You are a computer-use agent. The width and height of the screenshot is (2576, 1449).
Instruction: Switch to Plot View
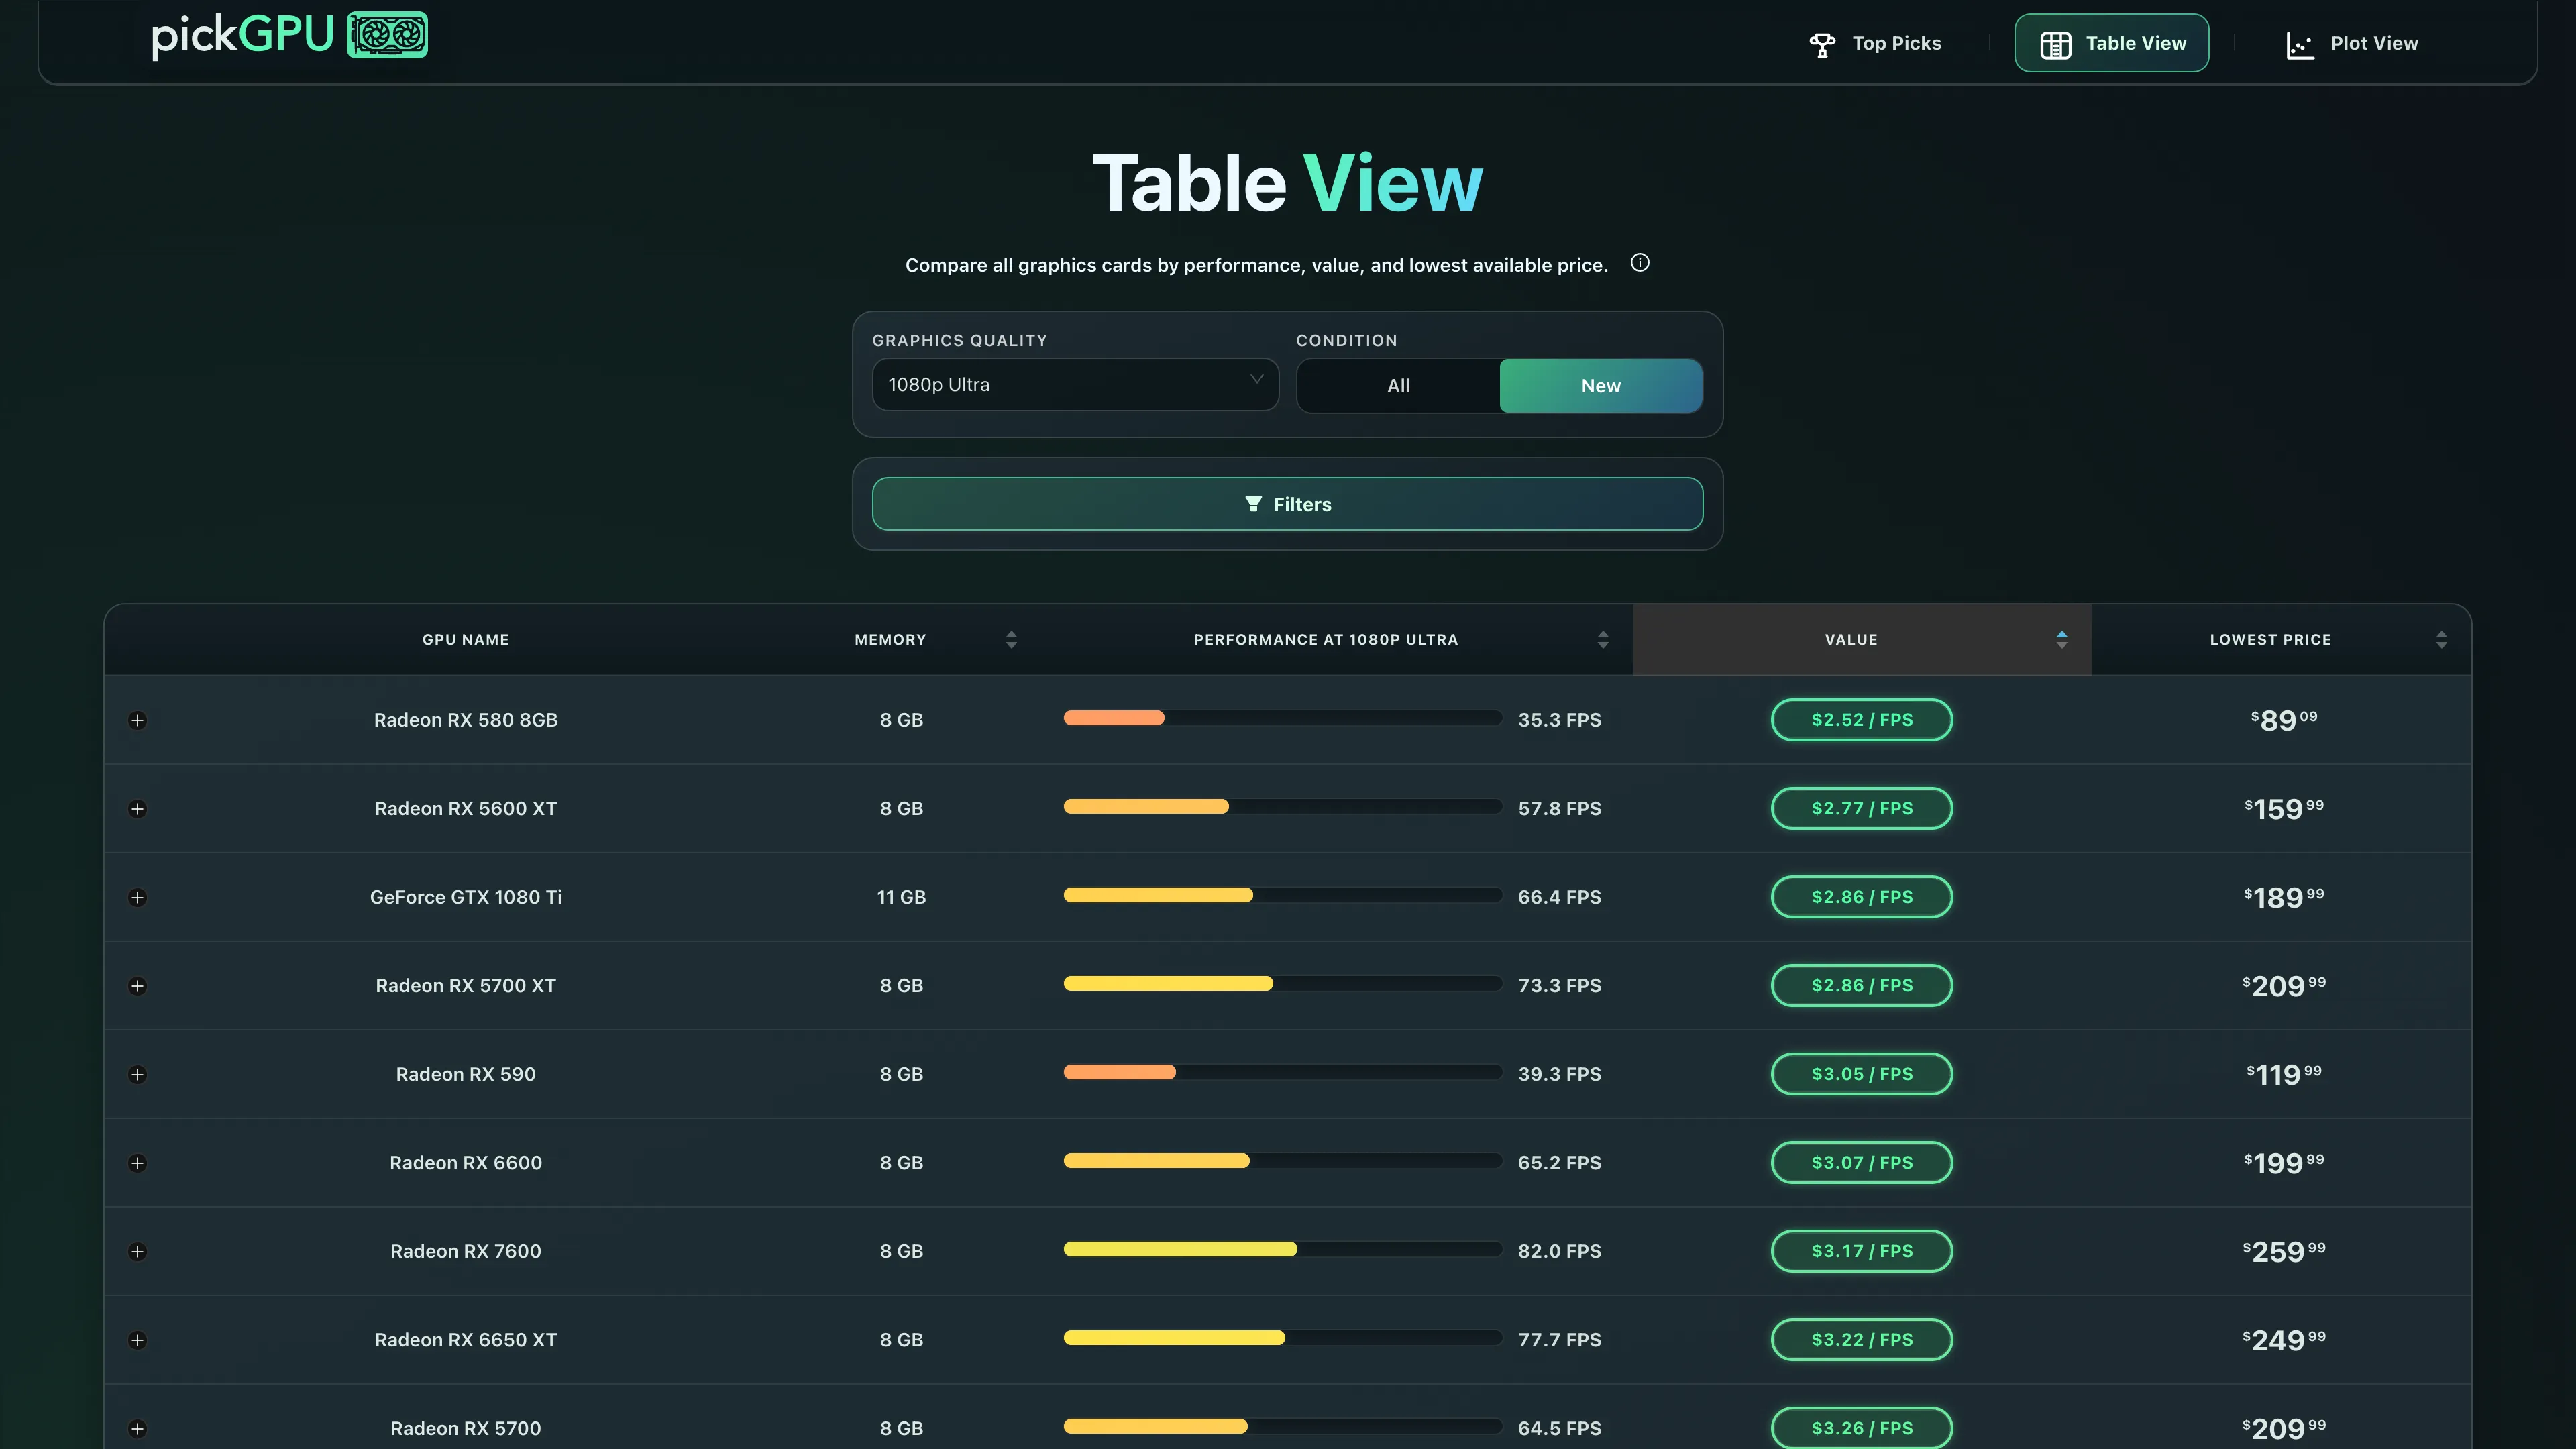click(x=2352, y=44)
